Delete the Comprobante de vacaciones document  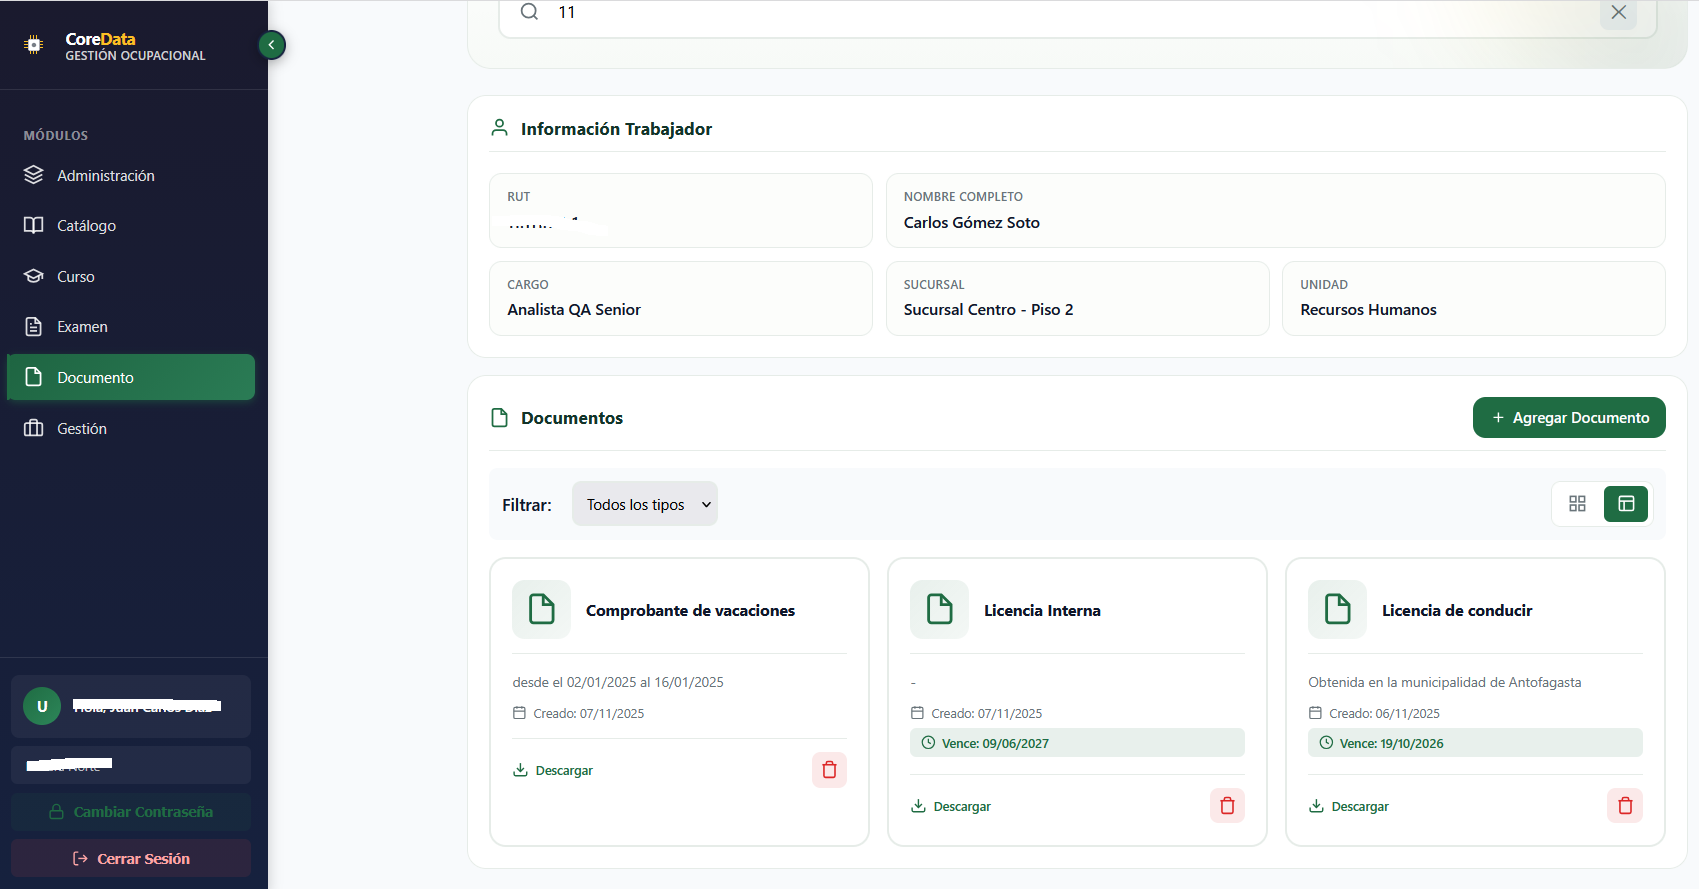pos(829,770)
